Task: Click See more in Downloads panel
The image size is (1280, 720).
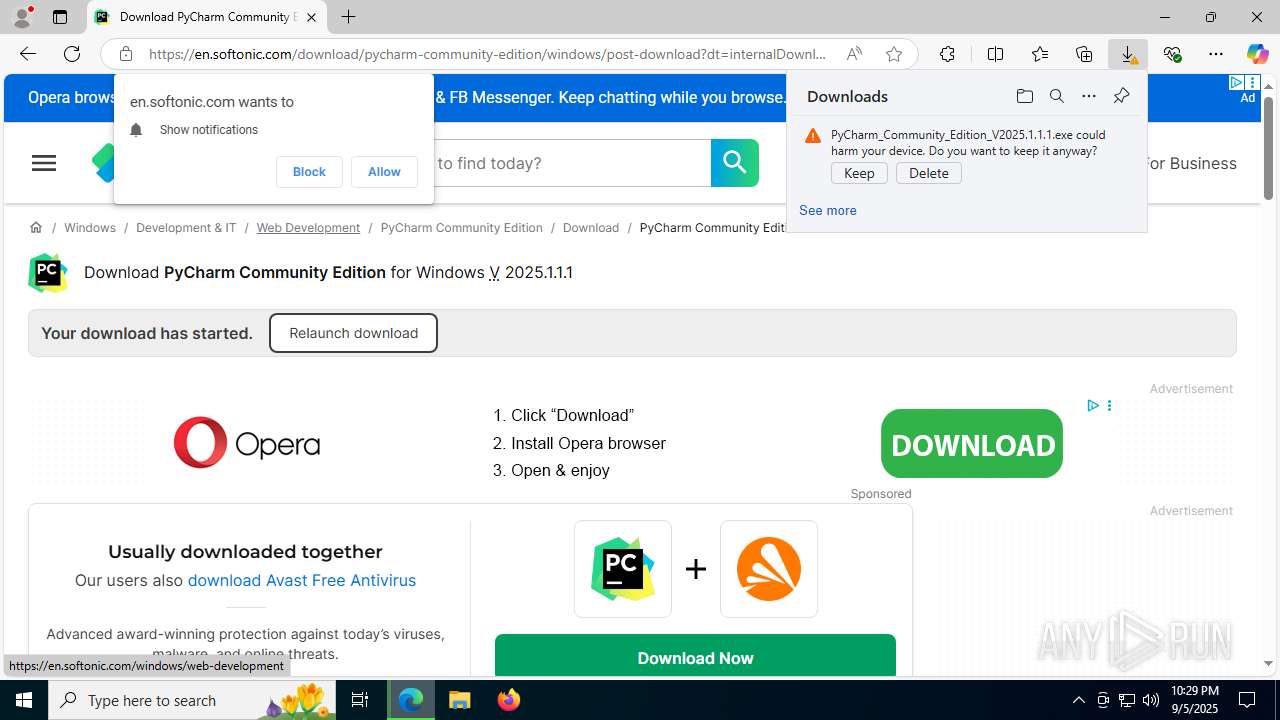Action: [827, 210]
